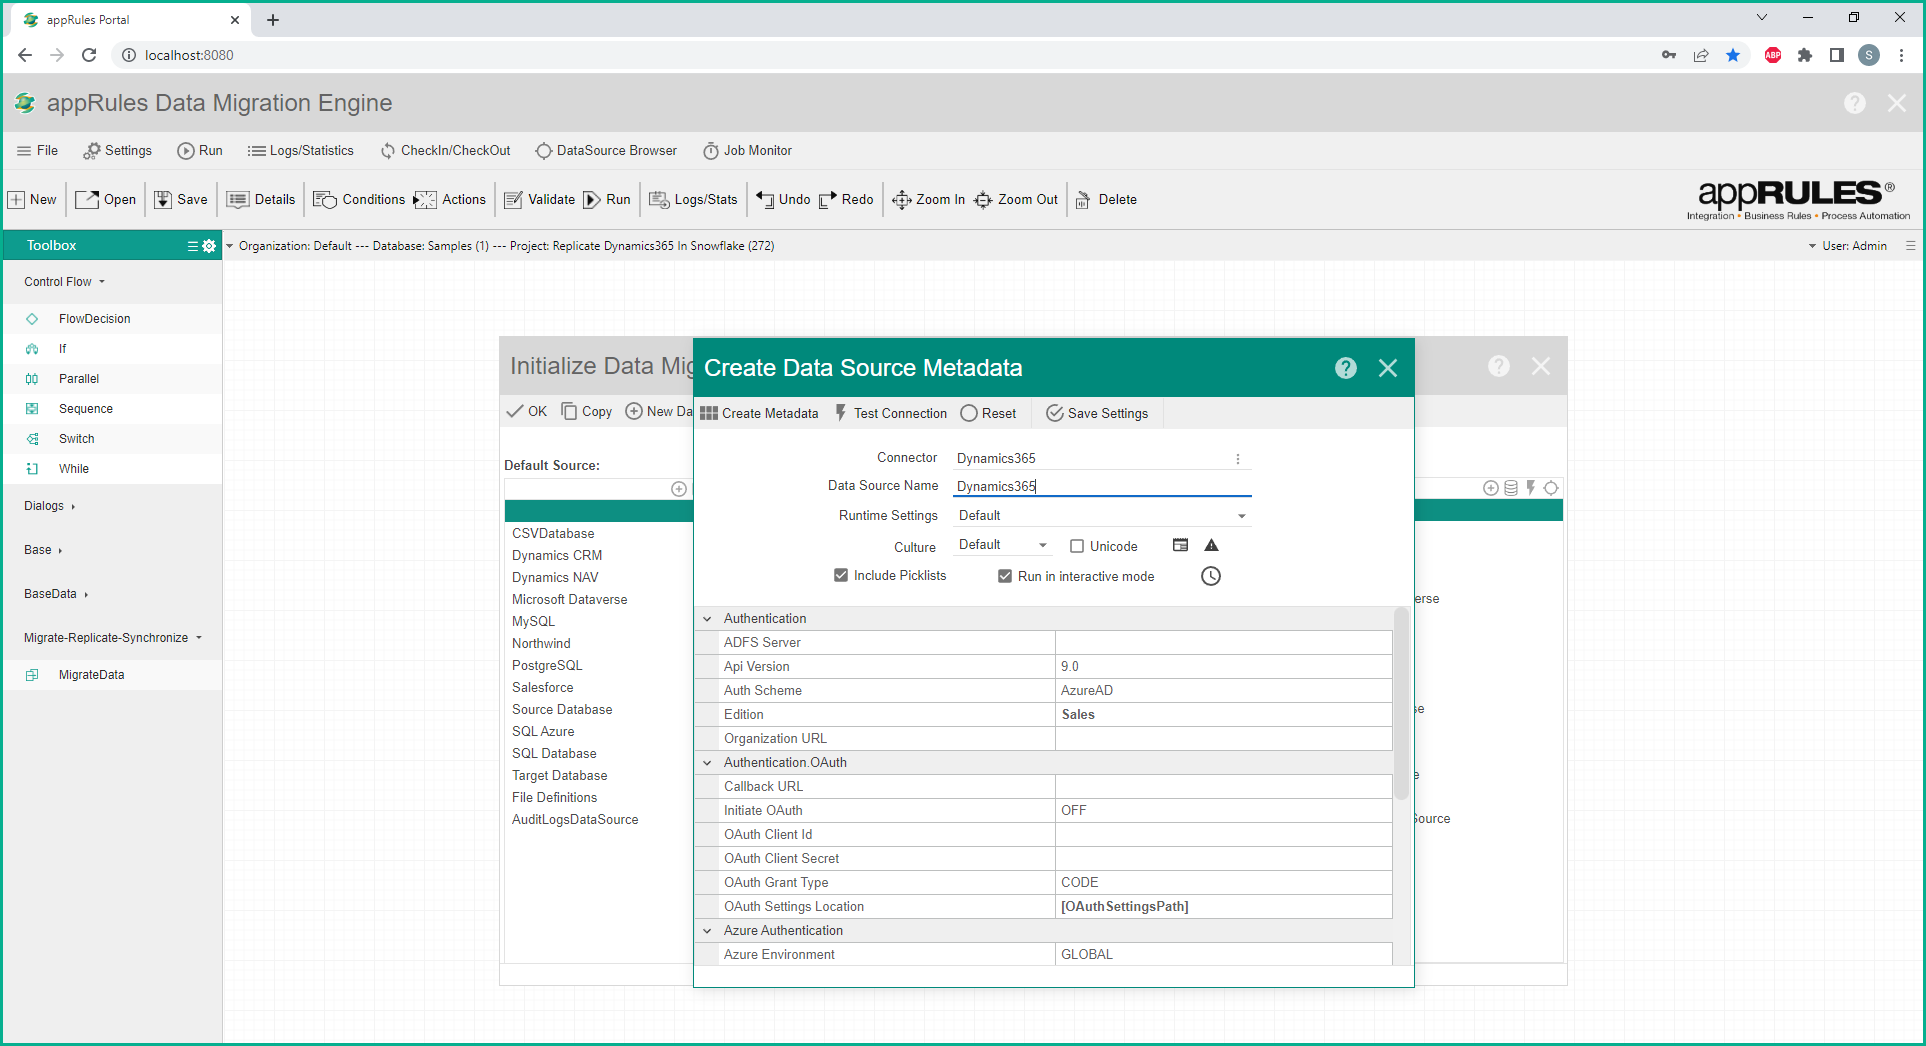Collapse the Authentication section

pos(708,619)
